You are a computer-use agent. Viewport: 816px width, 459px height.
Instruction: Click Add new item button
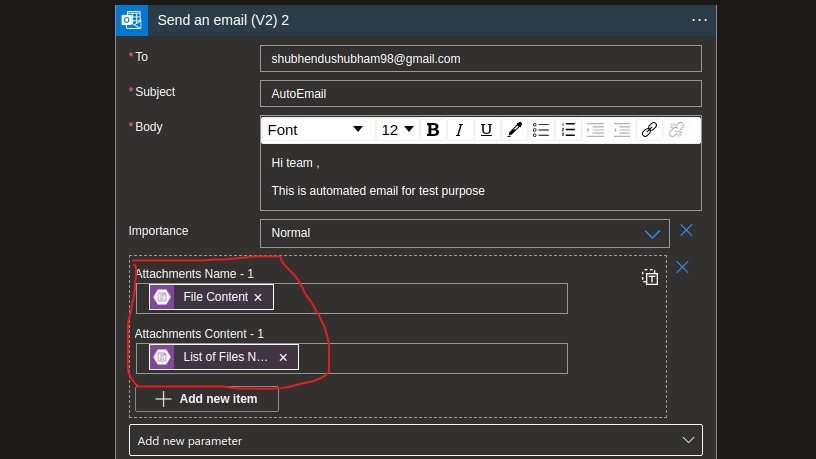pyautogui.click(x=207, y=399)
